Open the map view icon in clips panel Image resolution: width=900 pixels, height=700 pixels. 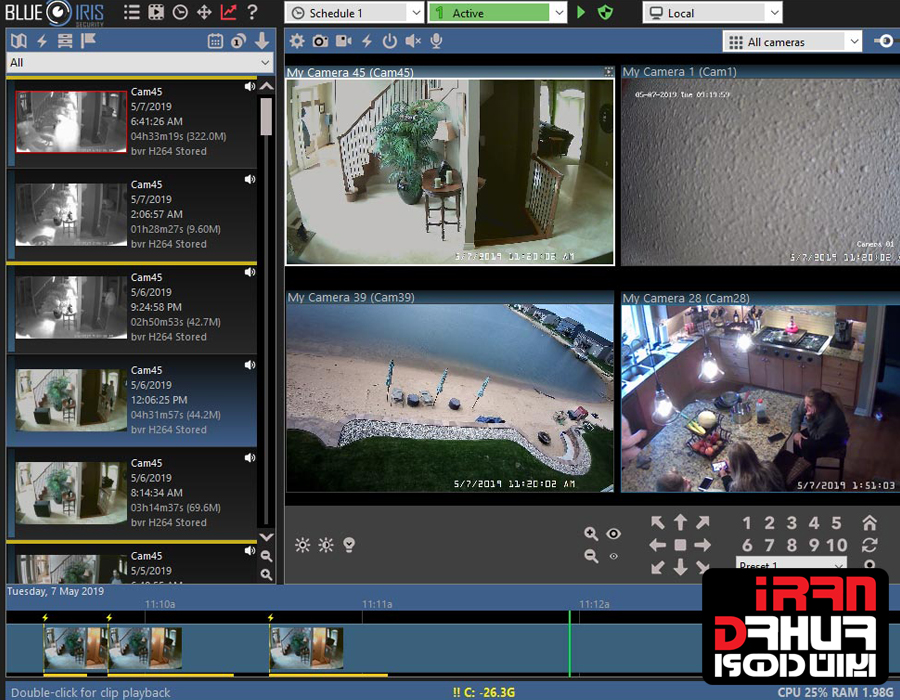[19, 41]
